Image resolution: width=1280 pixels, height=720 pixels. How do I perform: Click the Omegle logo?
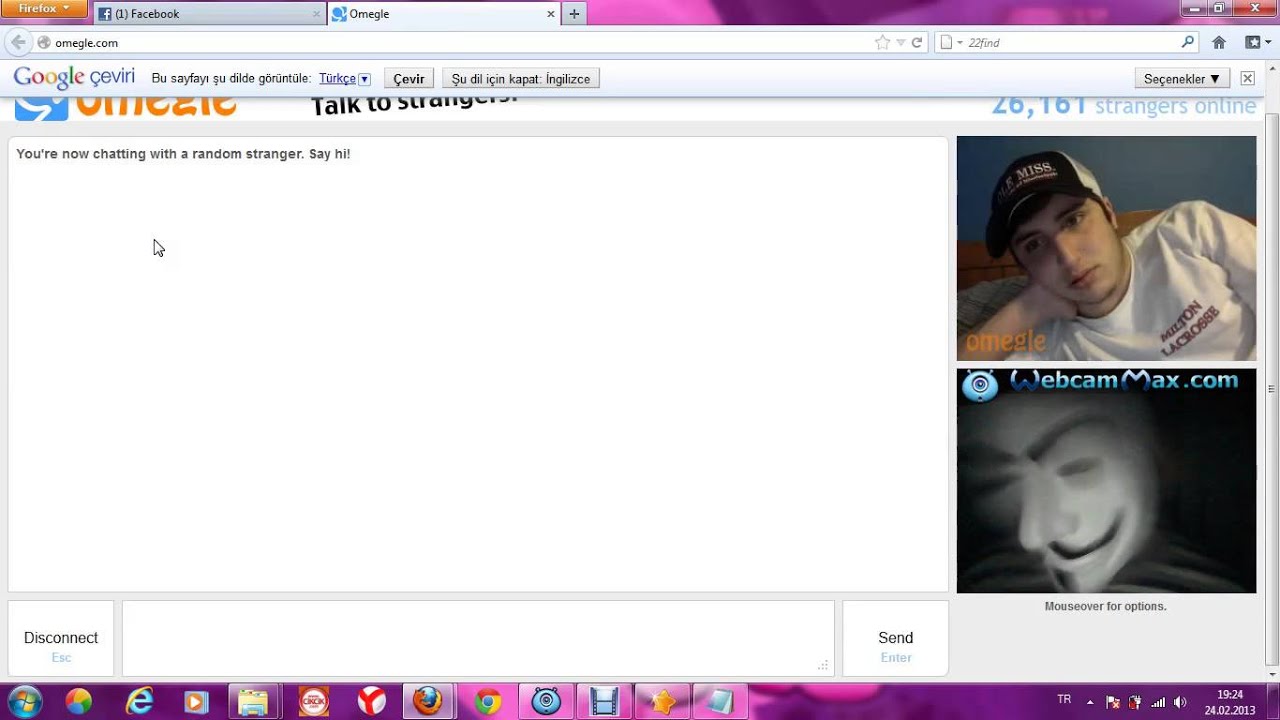(125, 106)
